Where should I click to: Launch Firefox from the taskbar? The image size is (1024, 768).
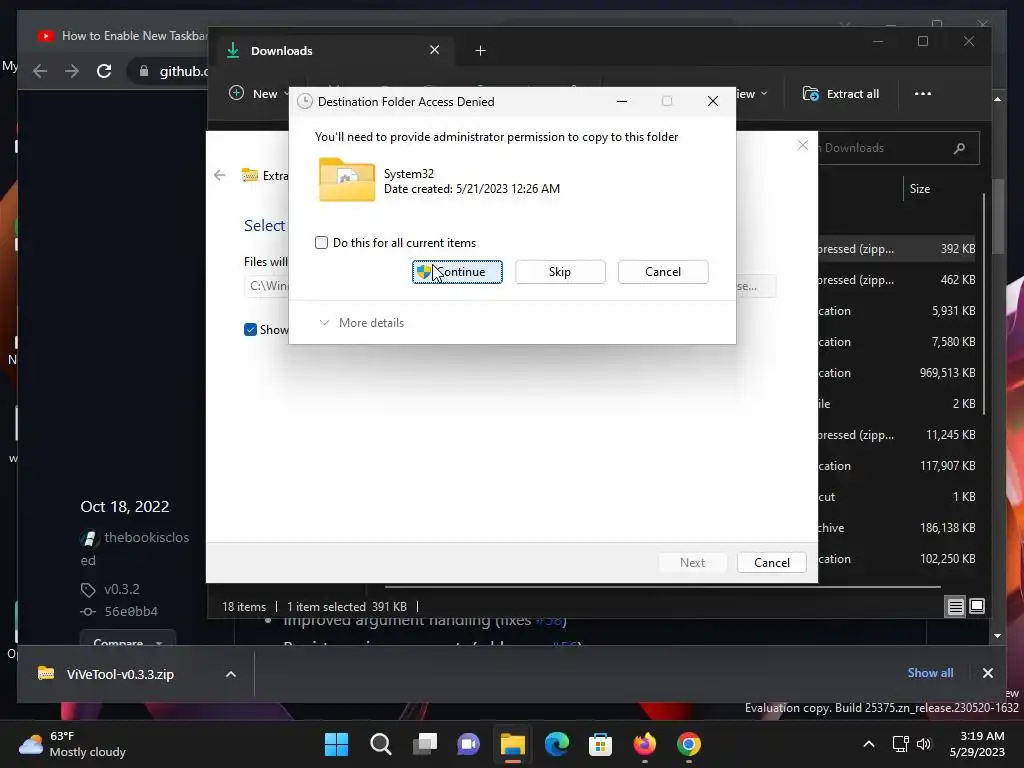tap(645, 744)
